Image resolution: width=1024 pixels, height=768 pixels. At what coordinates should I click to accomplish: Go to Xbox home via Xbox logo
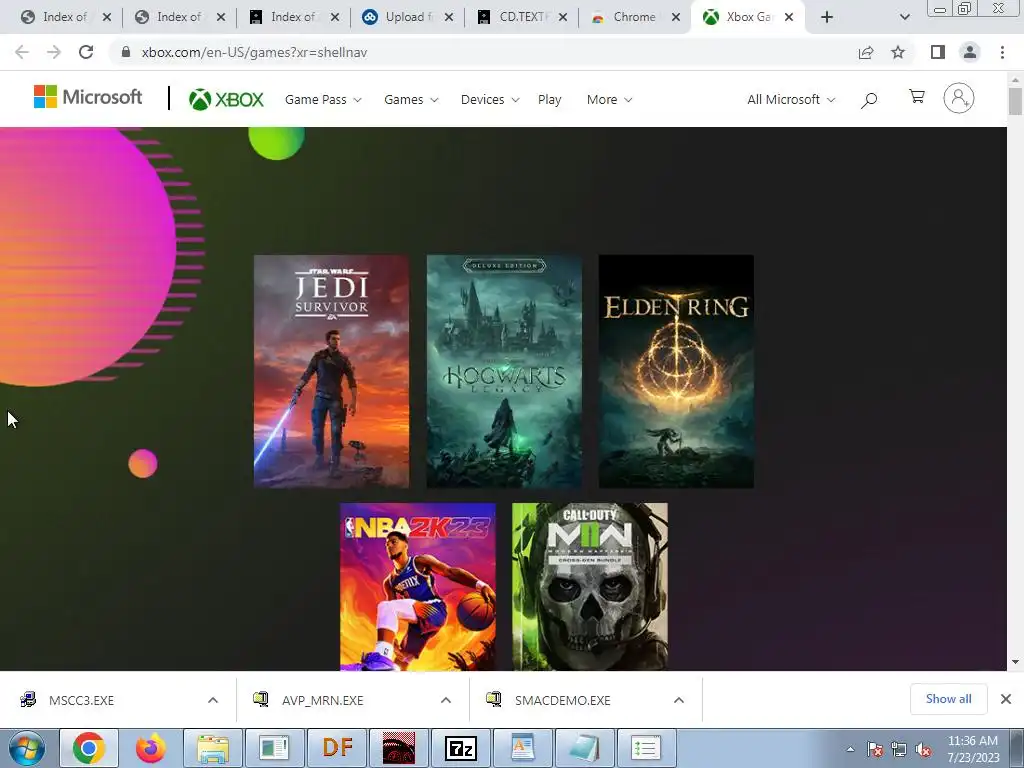[226, 99]
